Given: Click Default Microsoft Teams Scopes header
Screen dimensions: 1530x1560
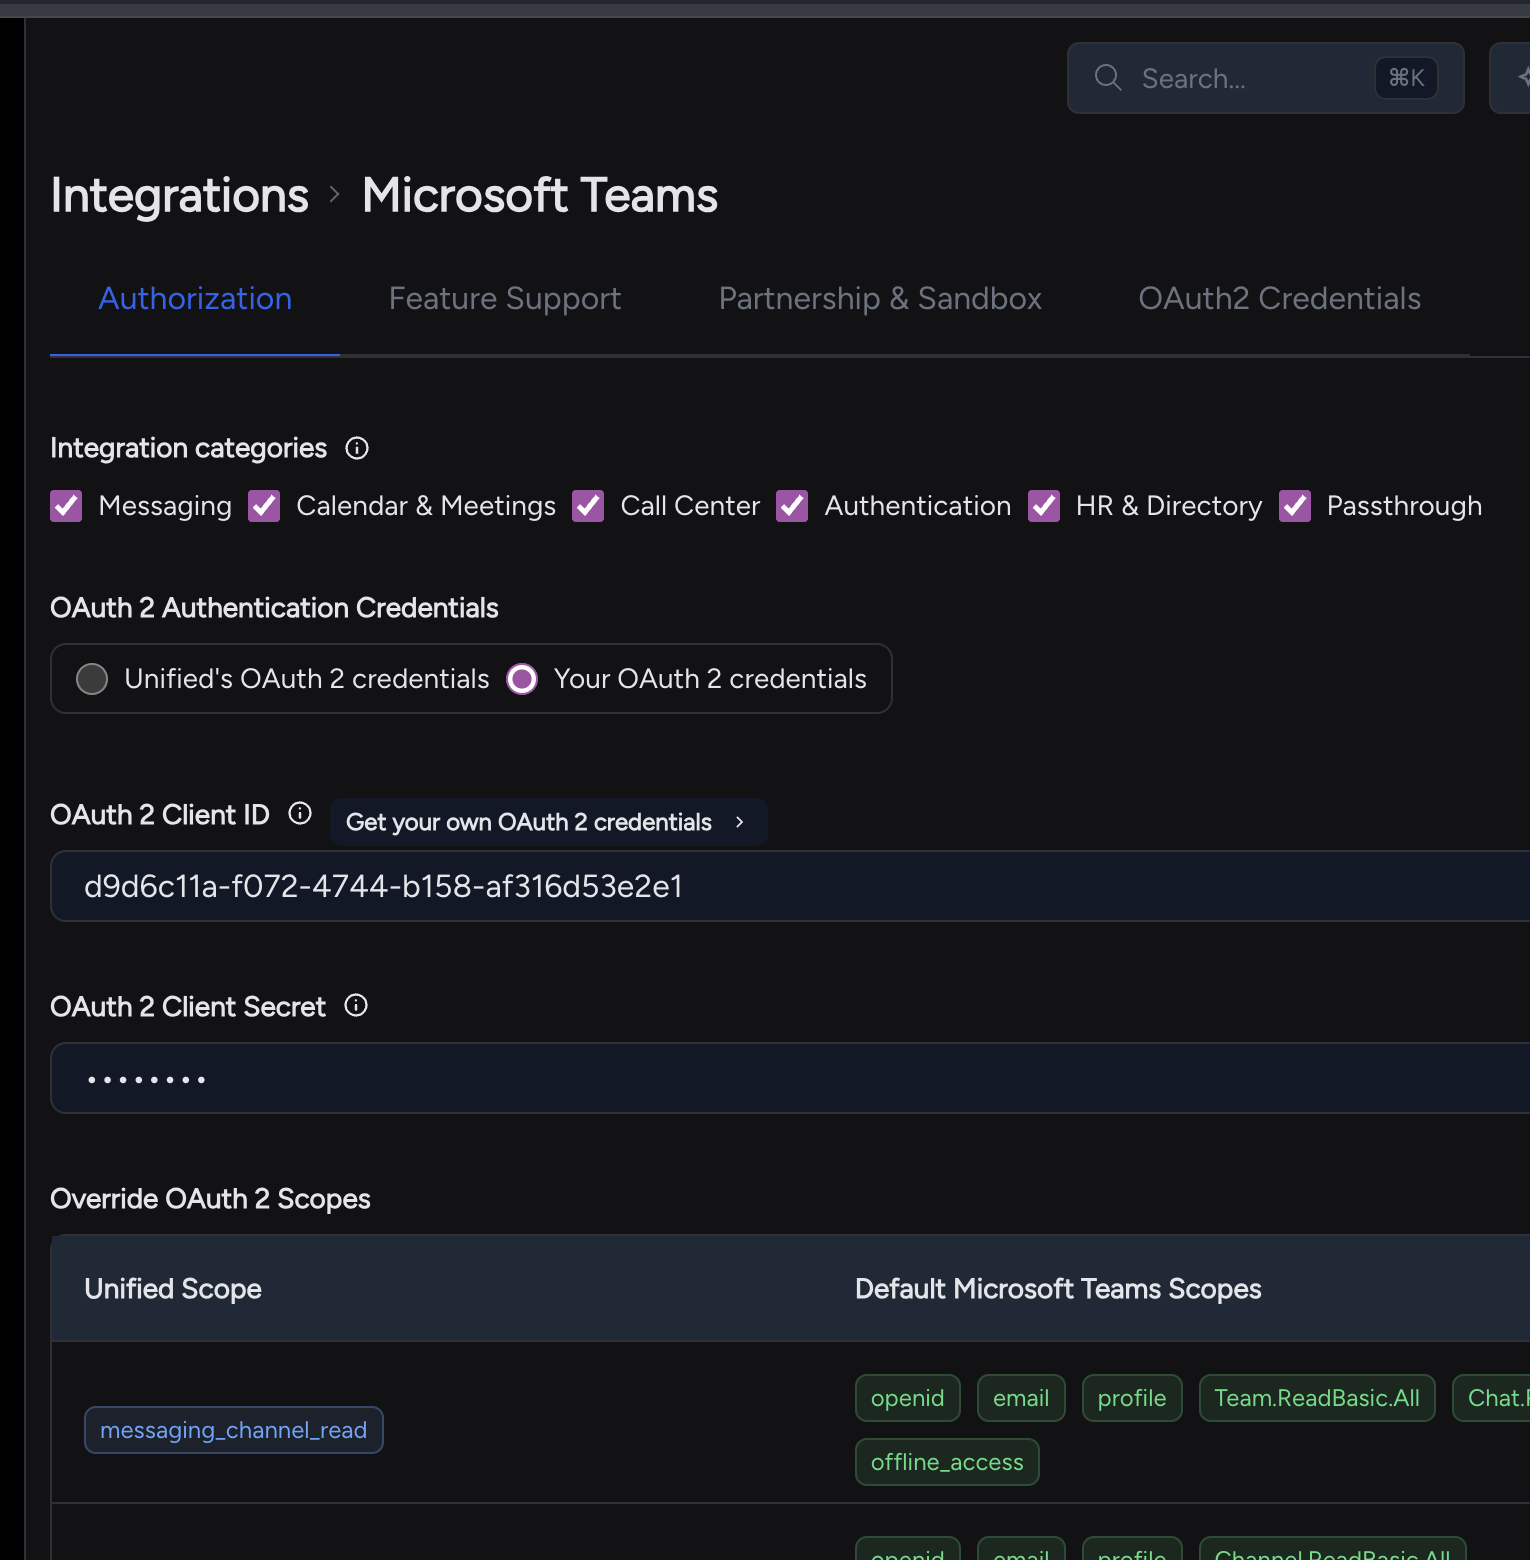Looking at the screenshot, I should click(1058, 1289).
